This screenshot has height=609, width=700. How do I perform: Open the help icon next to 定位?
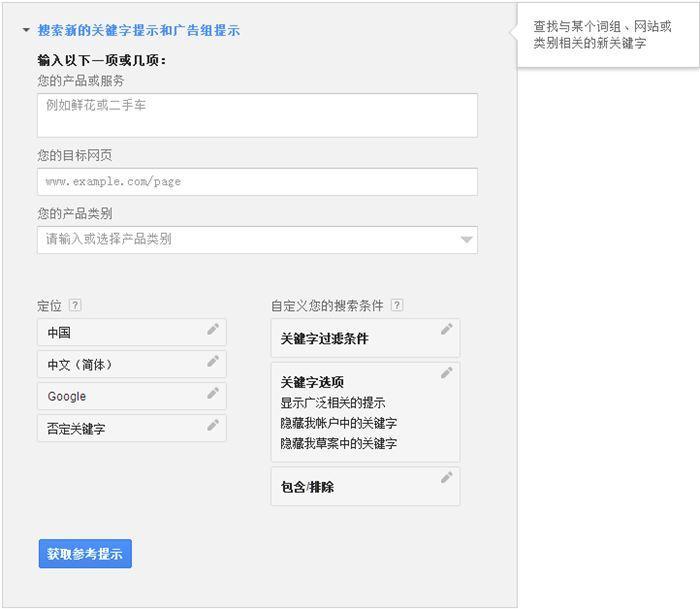[x=75, y=305]
